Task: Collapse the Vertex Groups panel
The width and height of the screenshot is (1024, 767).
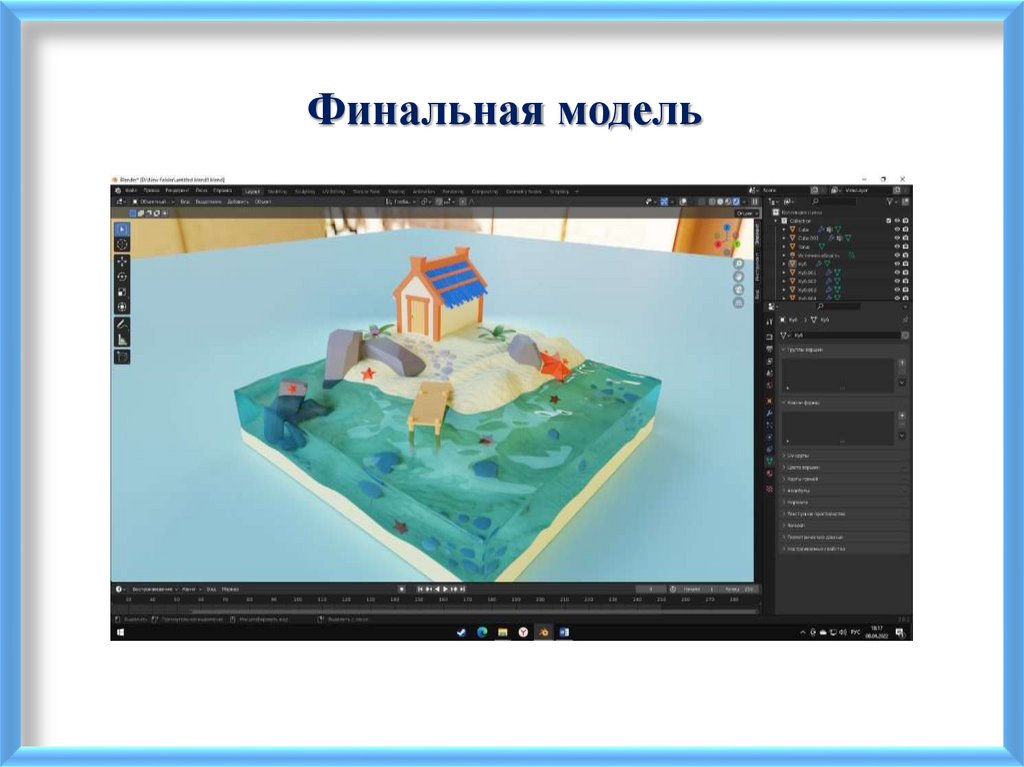Action: click(x=786, y=350)
